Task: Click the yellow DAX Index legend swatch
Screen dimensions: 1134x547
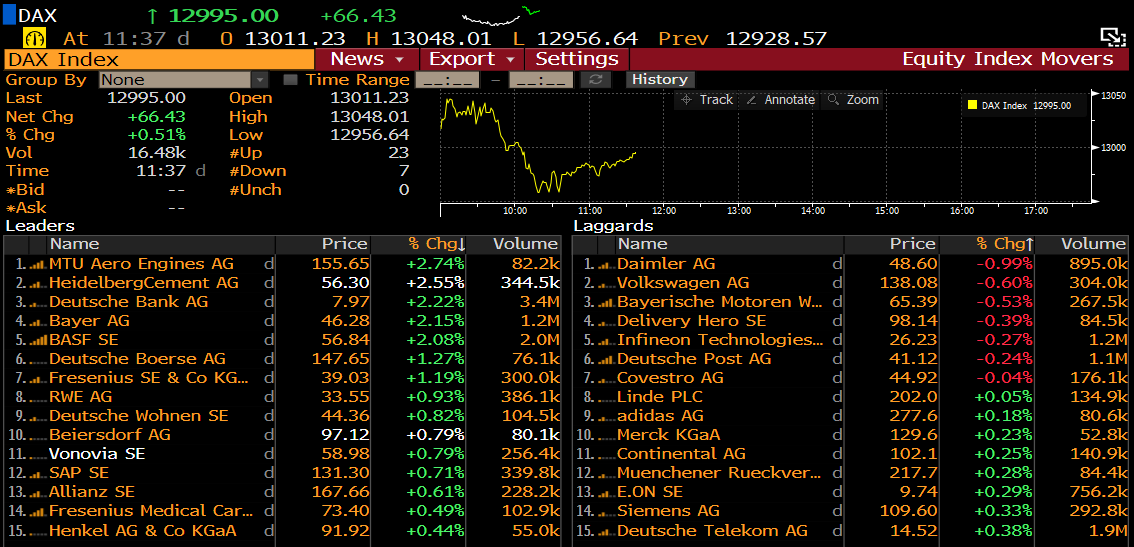Action: (x=972, y=106)
